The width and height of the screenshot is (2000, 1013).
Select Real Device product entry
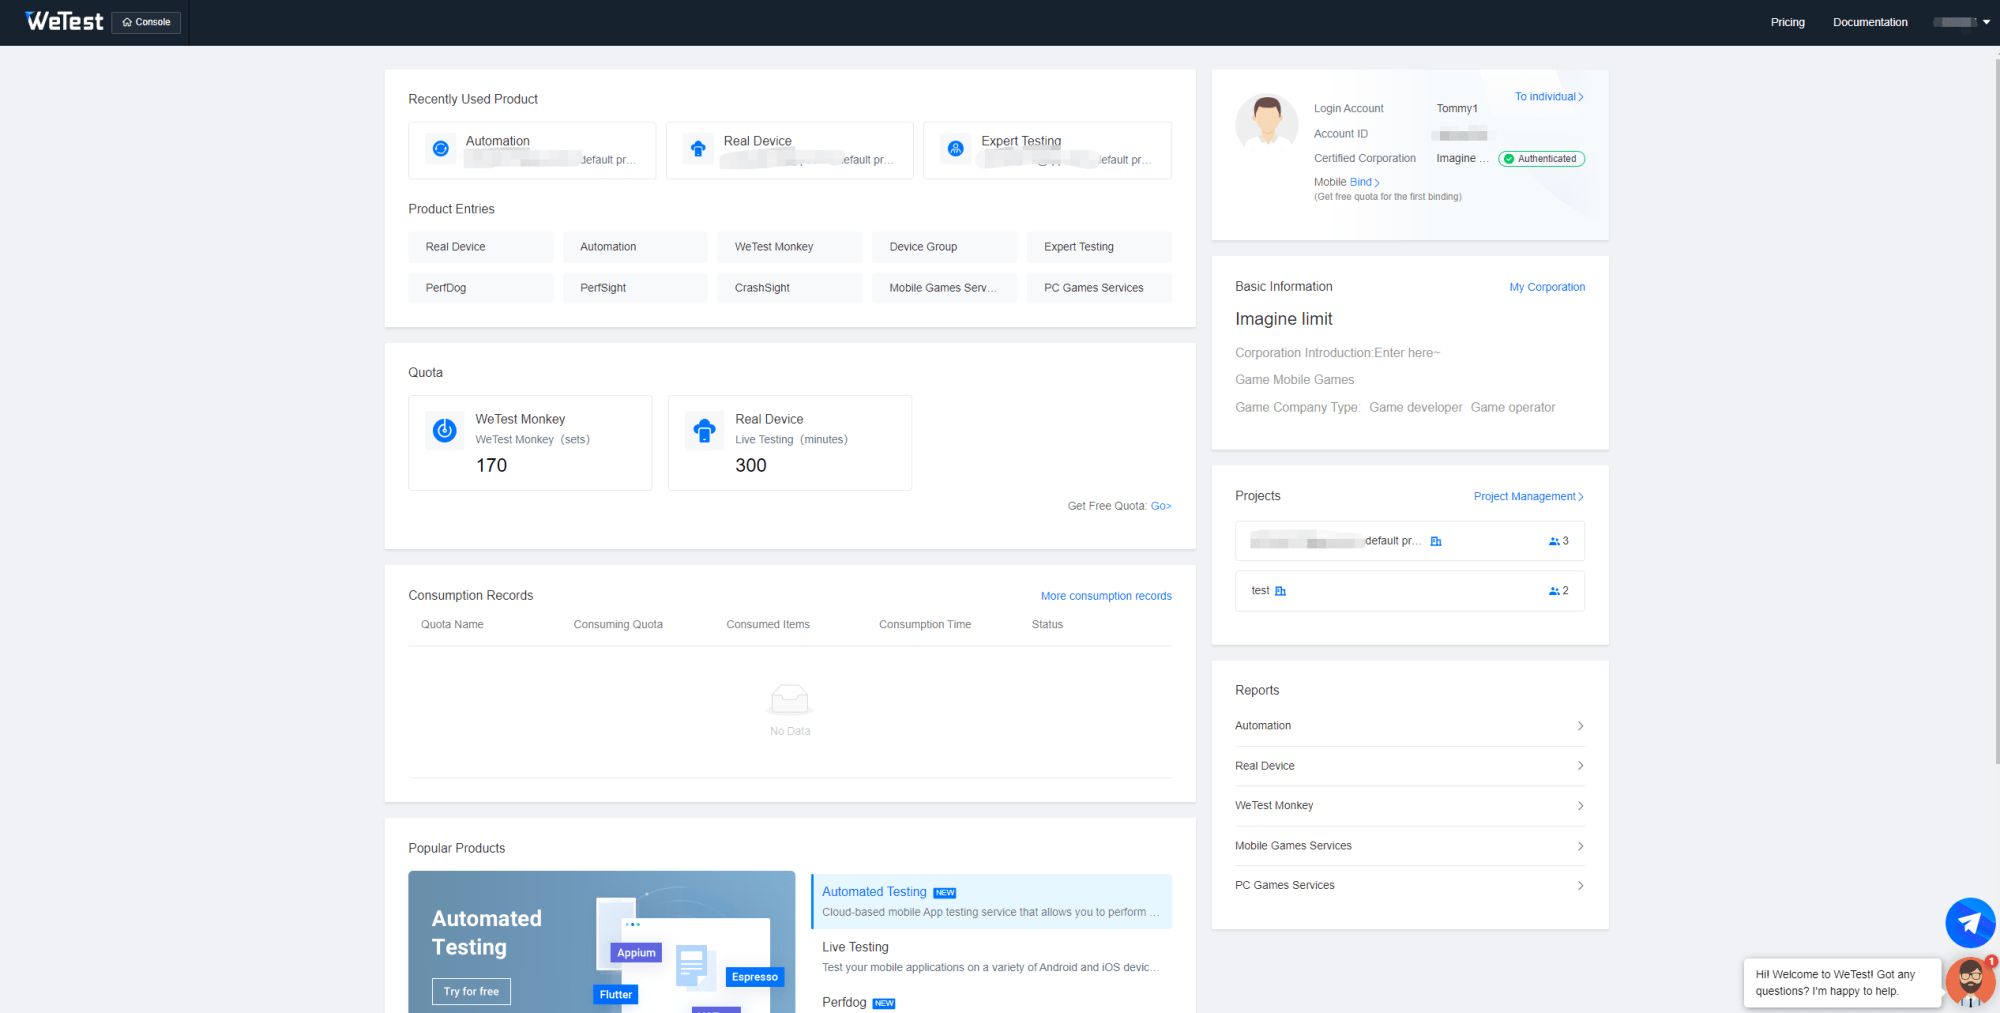coord(480,247)
